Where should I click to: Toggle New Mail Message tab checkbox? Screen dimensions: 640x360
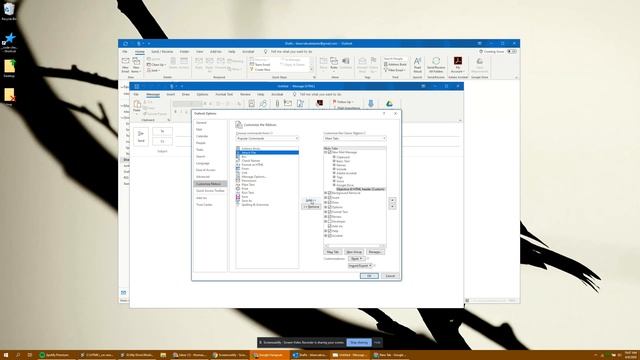[x=330, y=152]
